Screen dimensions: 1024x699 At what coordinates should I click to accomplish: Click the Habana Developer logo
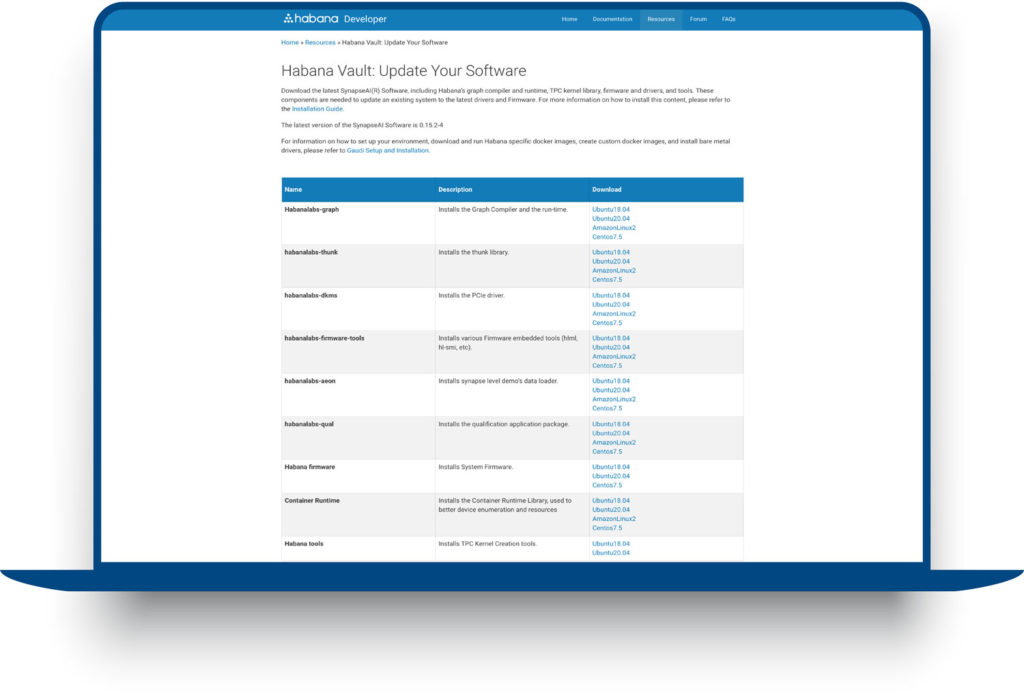[335, 18]
